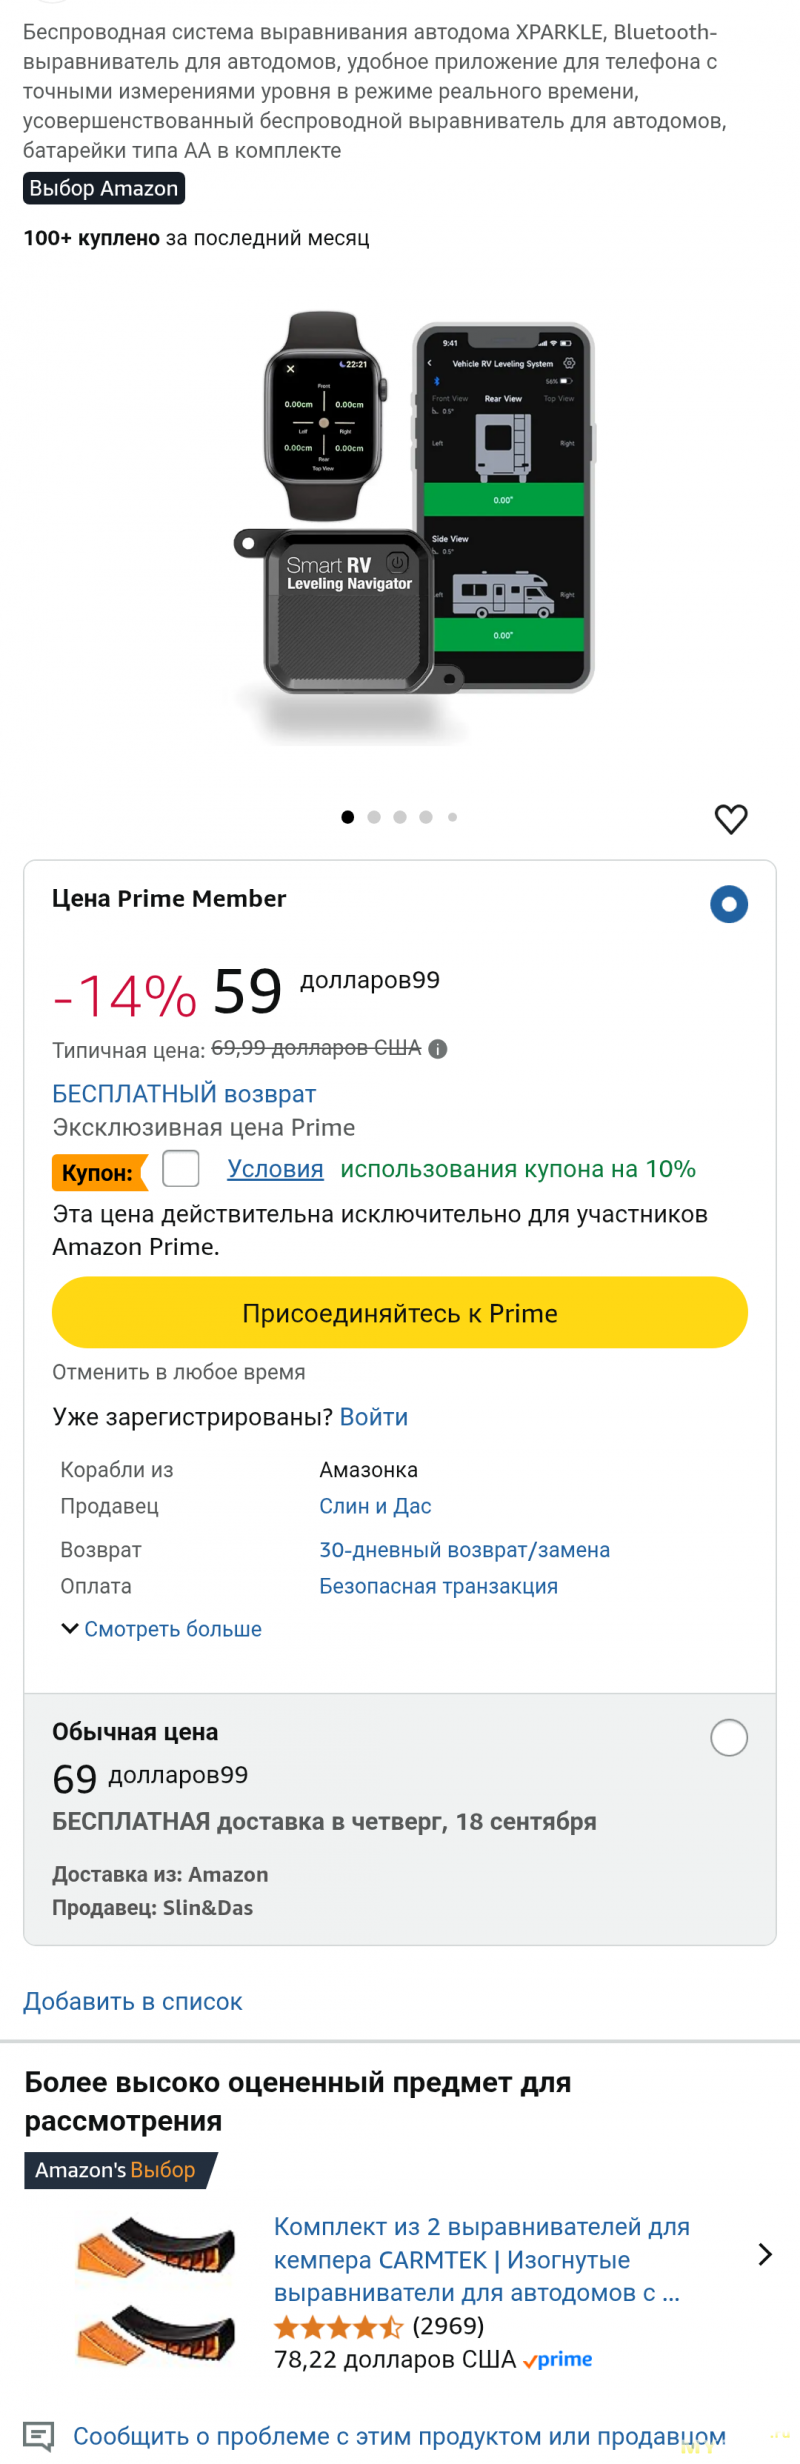The height and width of the screenshot is (2464, 800).
Task: Click '30-дневный возврат/замена' return policy link
Action: [464, 1550]
